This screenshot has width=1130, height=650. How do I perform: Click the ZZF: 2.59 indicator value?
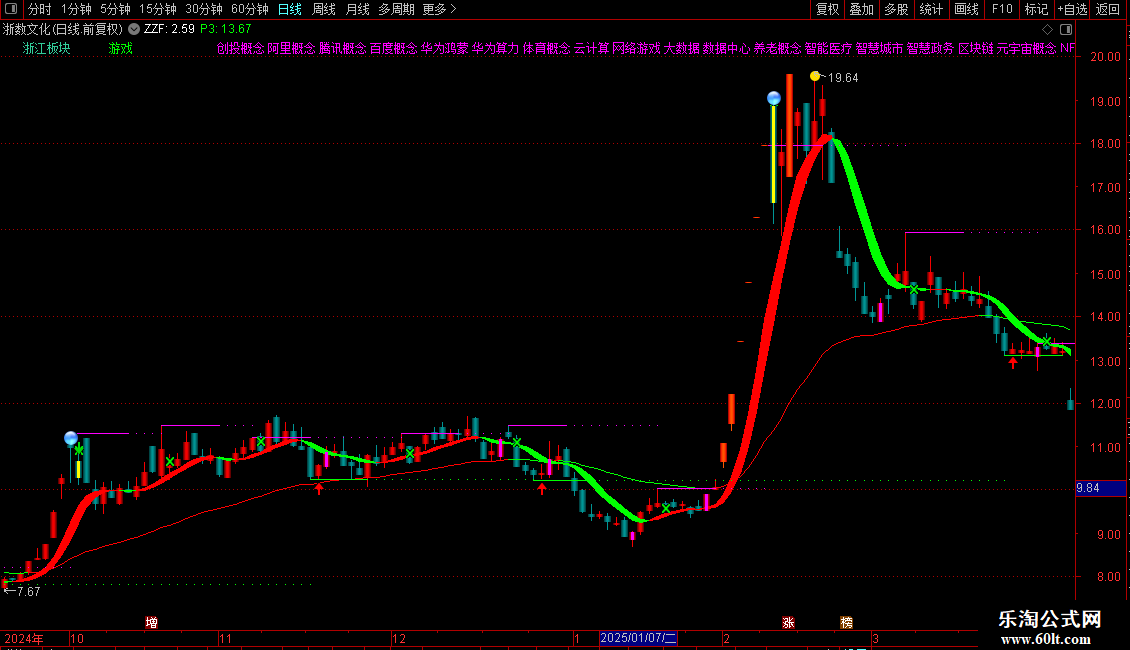(169, 29)
